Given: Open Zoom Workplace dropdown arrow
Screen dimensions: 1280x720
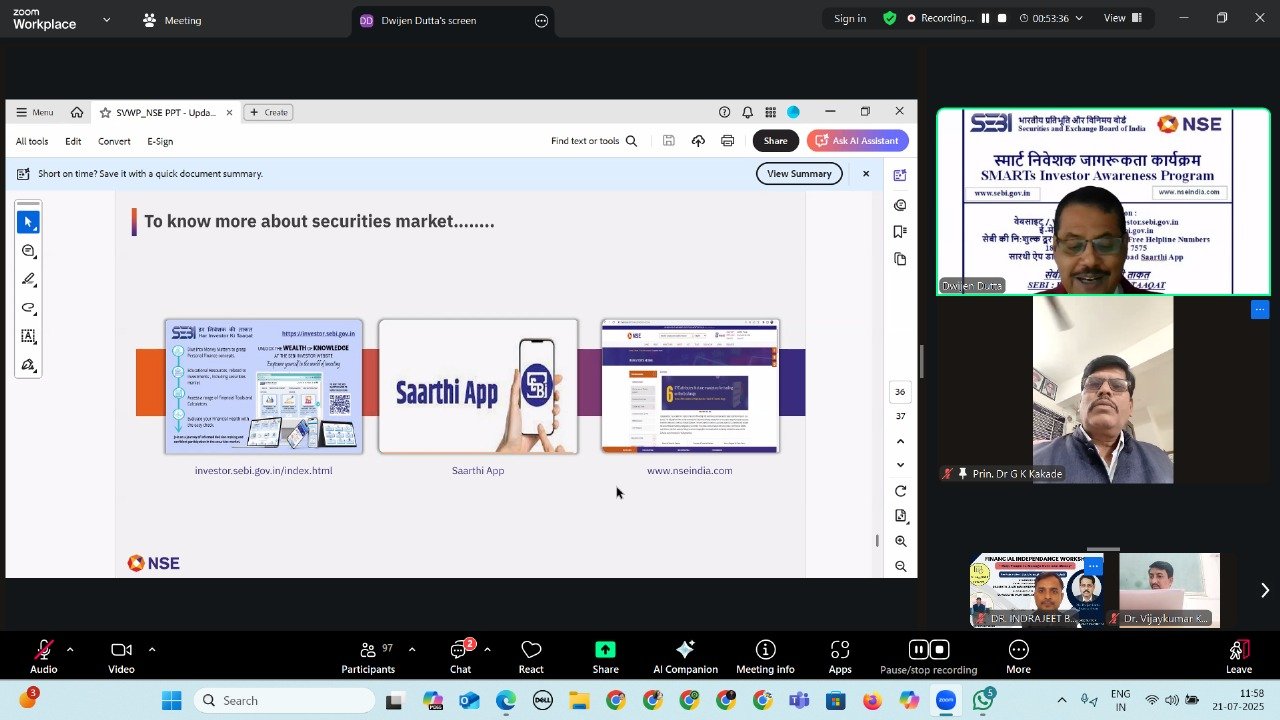Looking at the screenshot, I should click(x=106, y=19).
